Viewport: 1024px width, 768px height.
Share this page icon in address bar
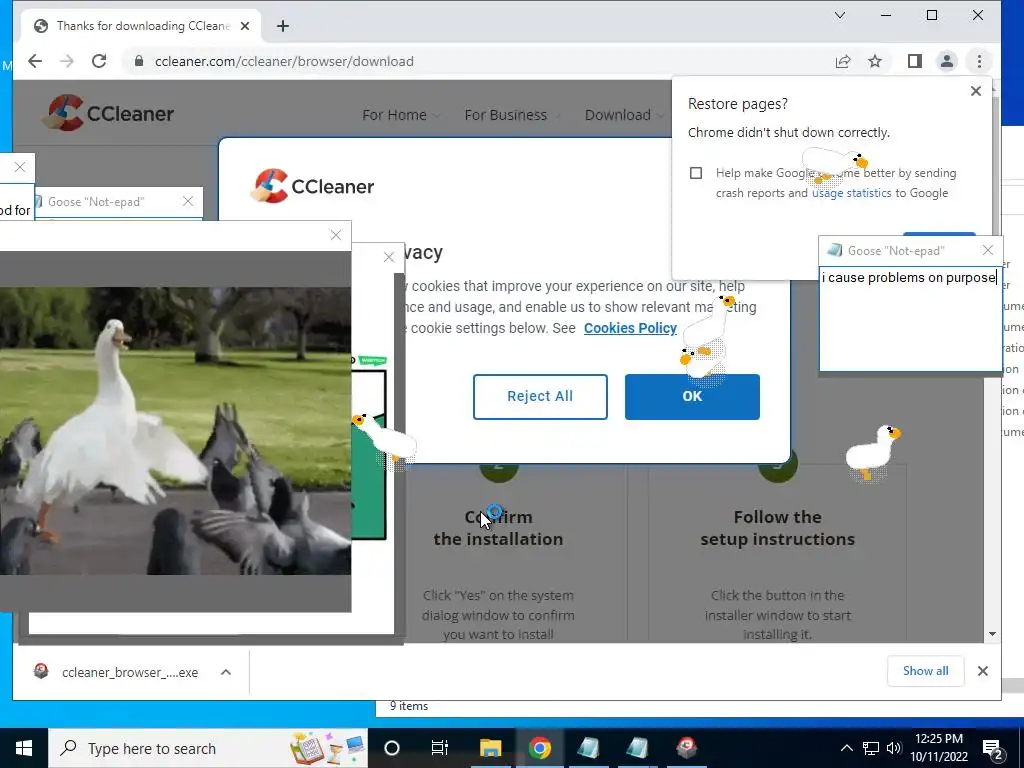(843, 61)
